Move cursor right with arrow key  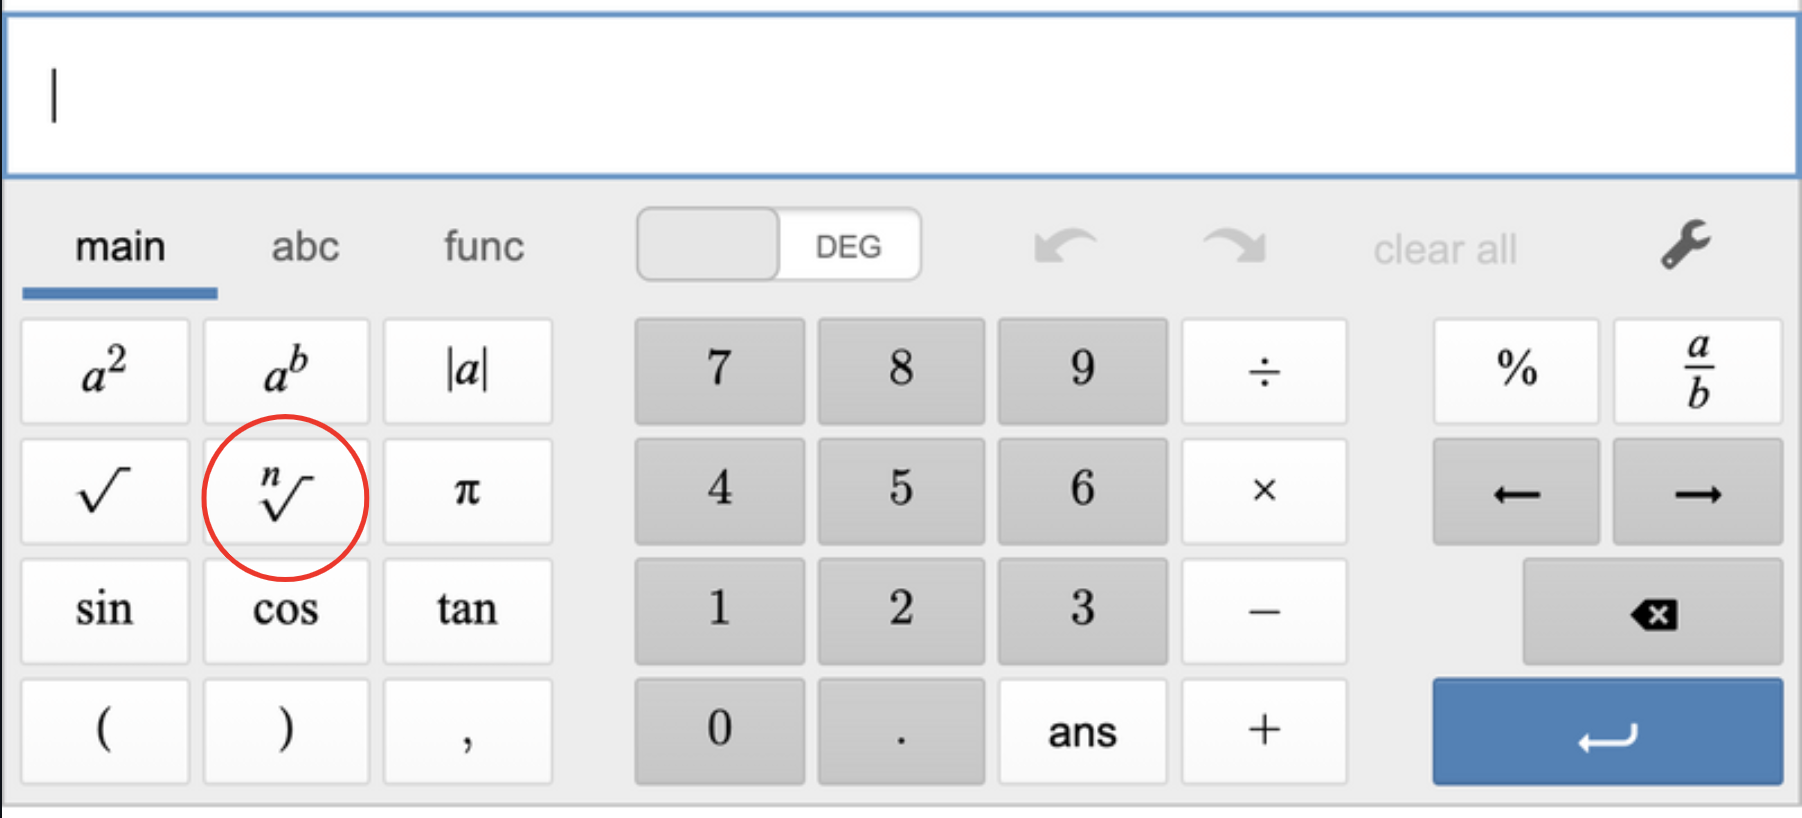1697,492
